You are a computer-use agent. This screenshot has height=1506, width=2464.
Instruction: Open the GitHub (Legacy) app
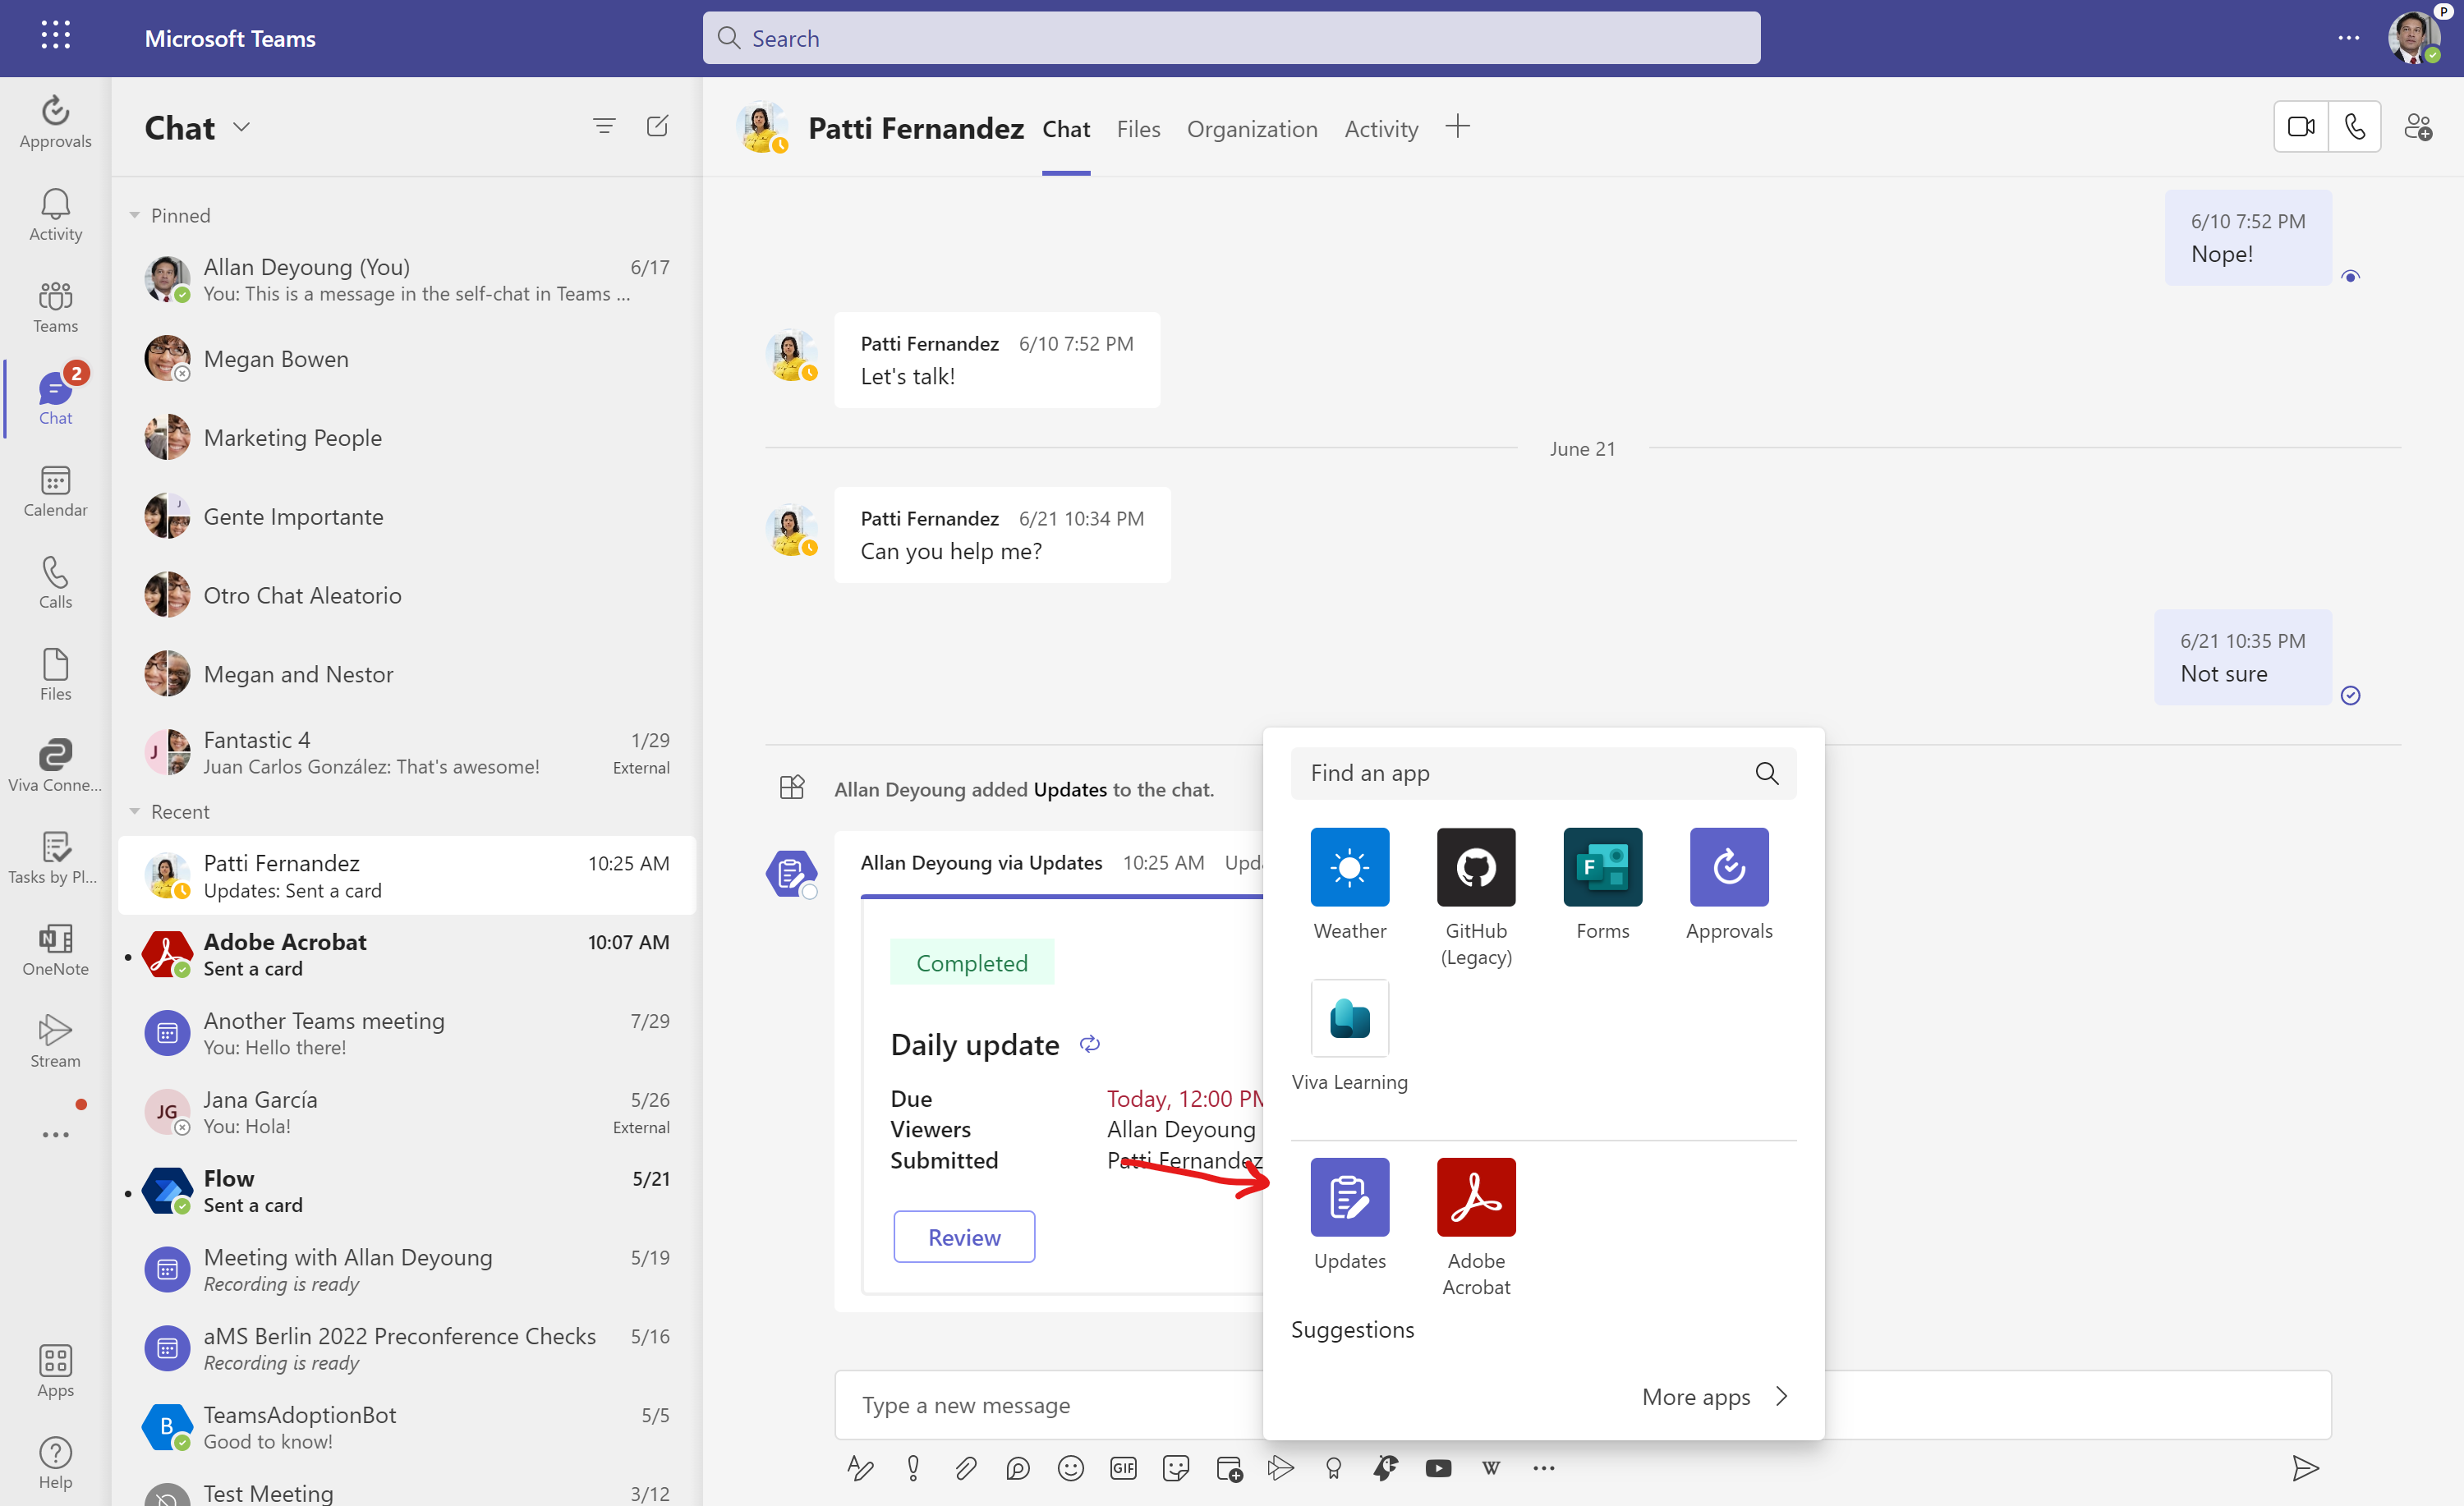click(x=1475, y=866)
